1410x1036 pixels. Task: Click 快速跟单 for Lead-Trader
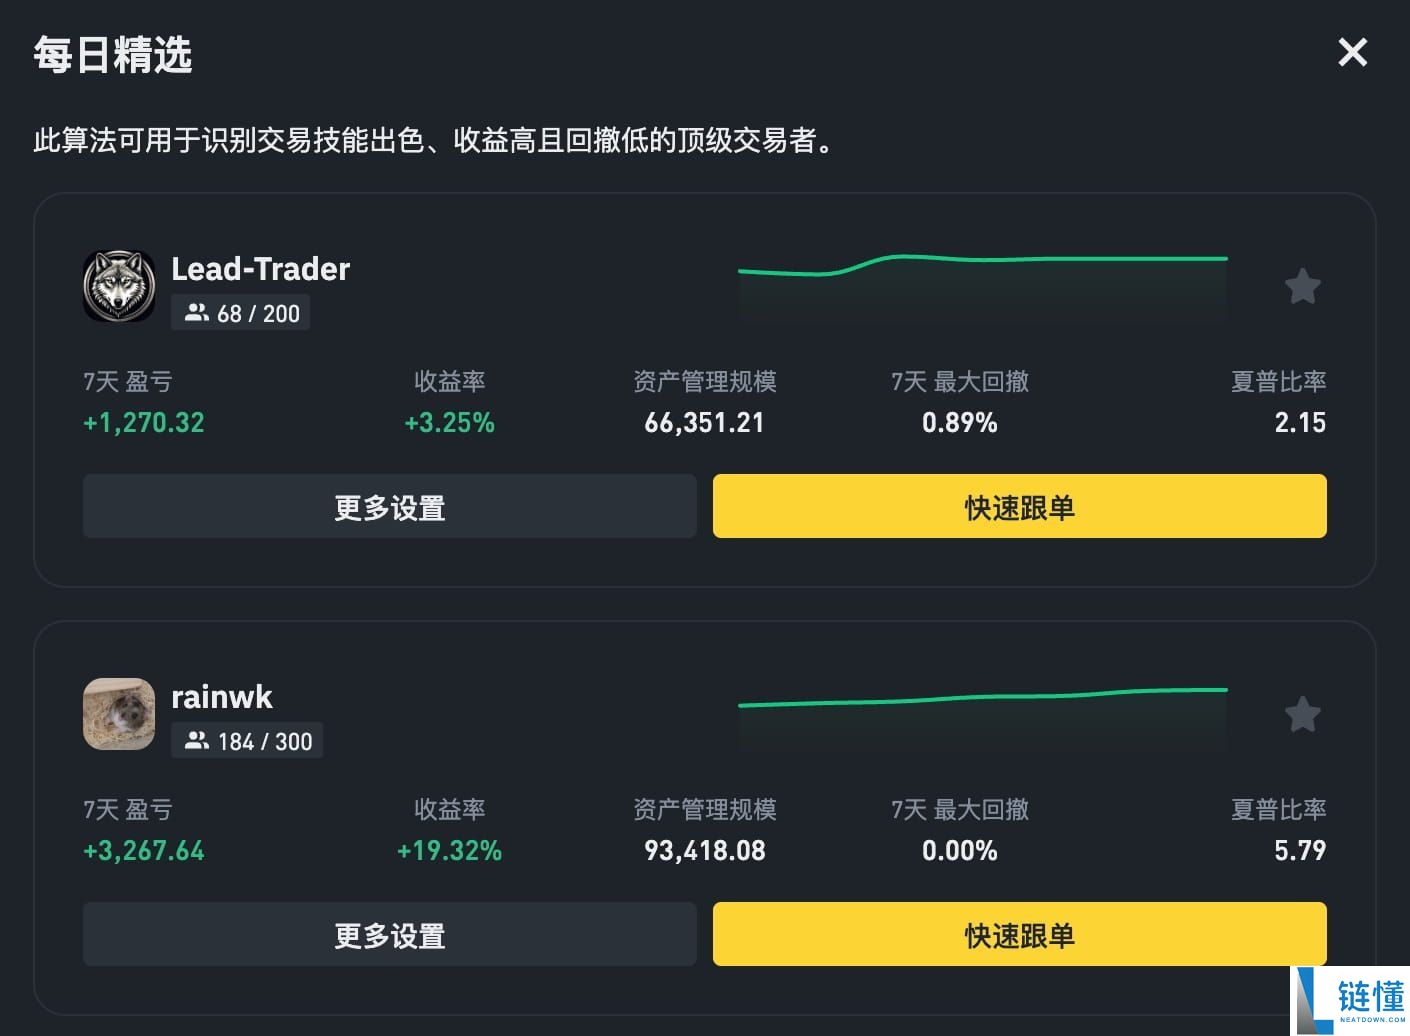coord(1019,507)
